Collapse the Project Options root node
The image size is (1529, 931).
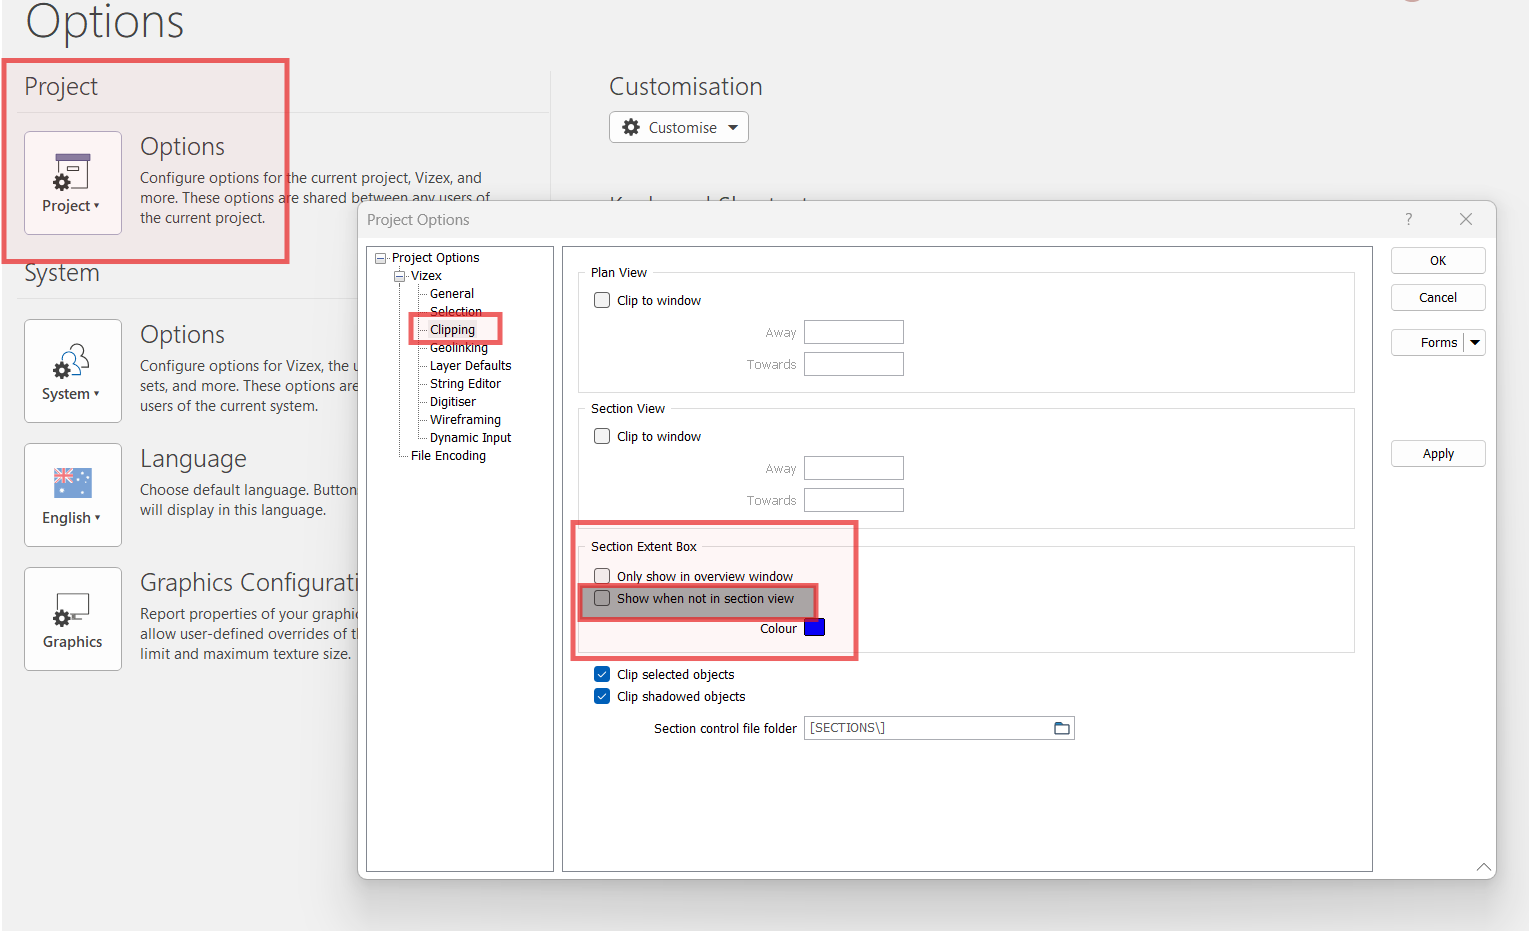click(x=380, y=258)
